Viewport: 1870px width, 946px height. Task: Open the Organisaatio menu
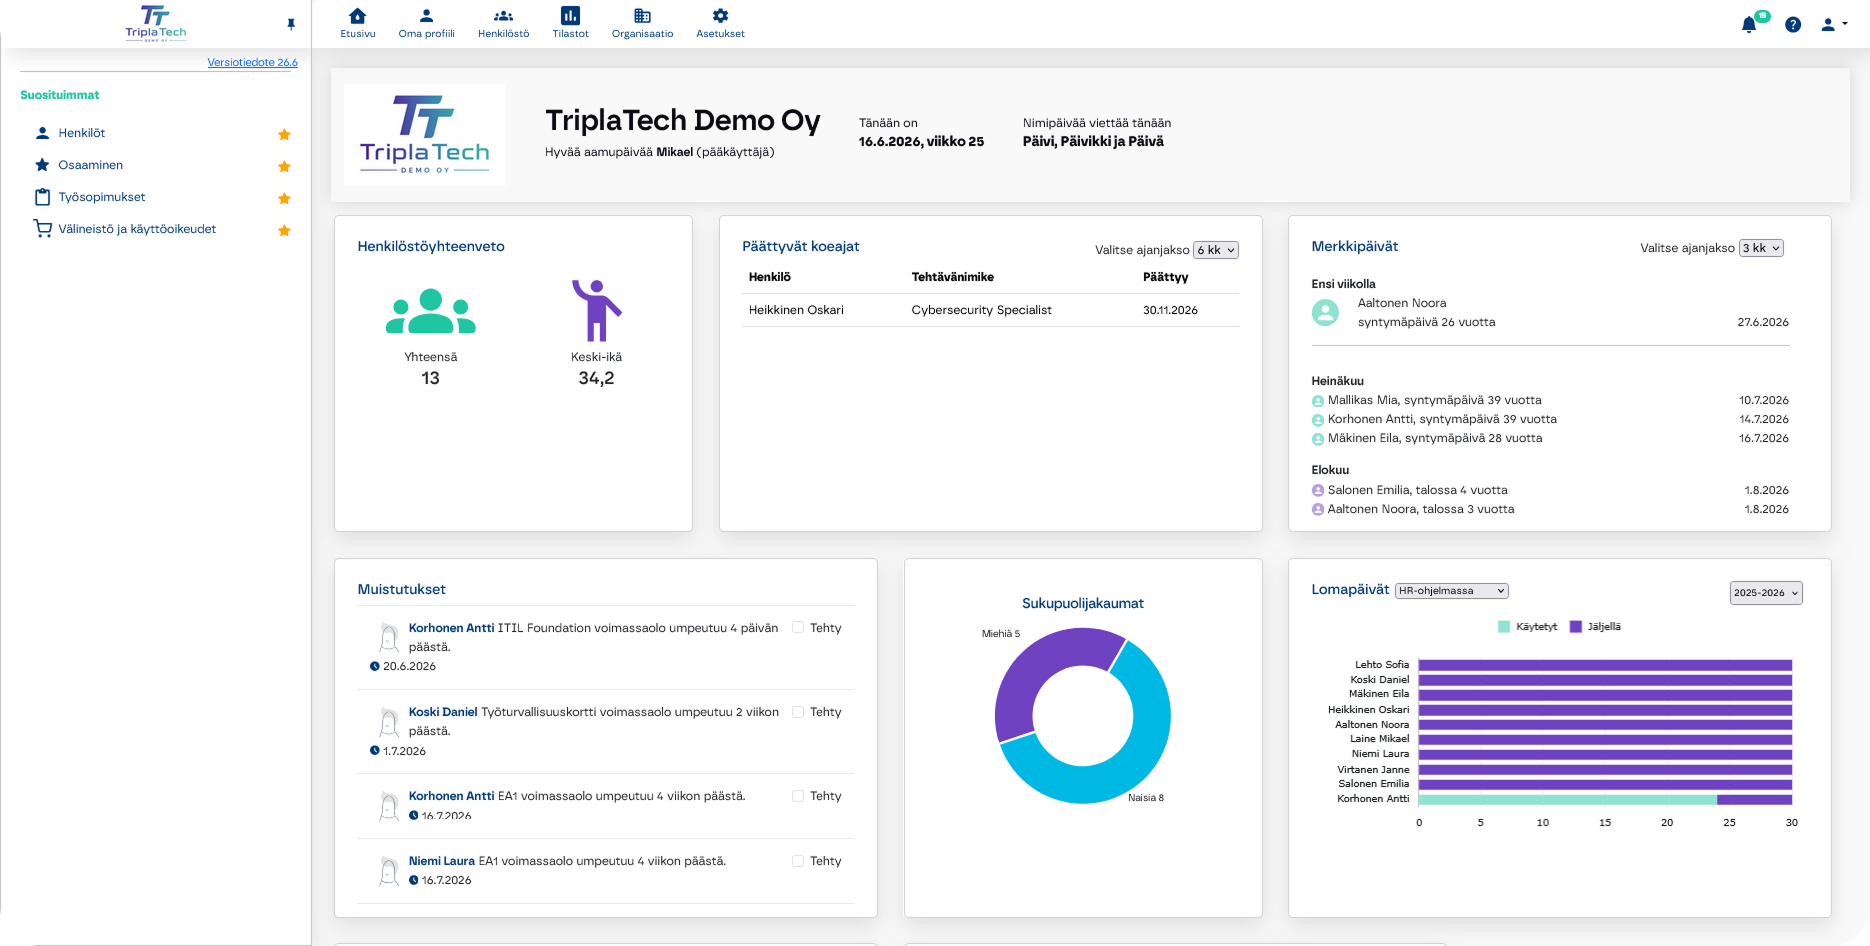[x=643, y=22]
